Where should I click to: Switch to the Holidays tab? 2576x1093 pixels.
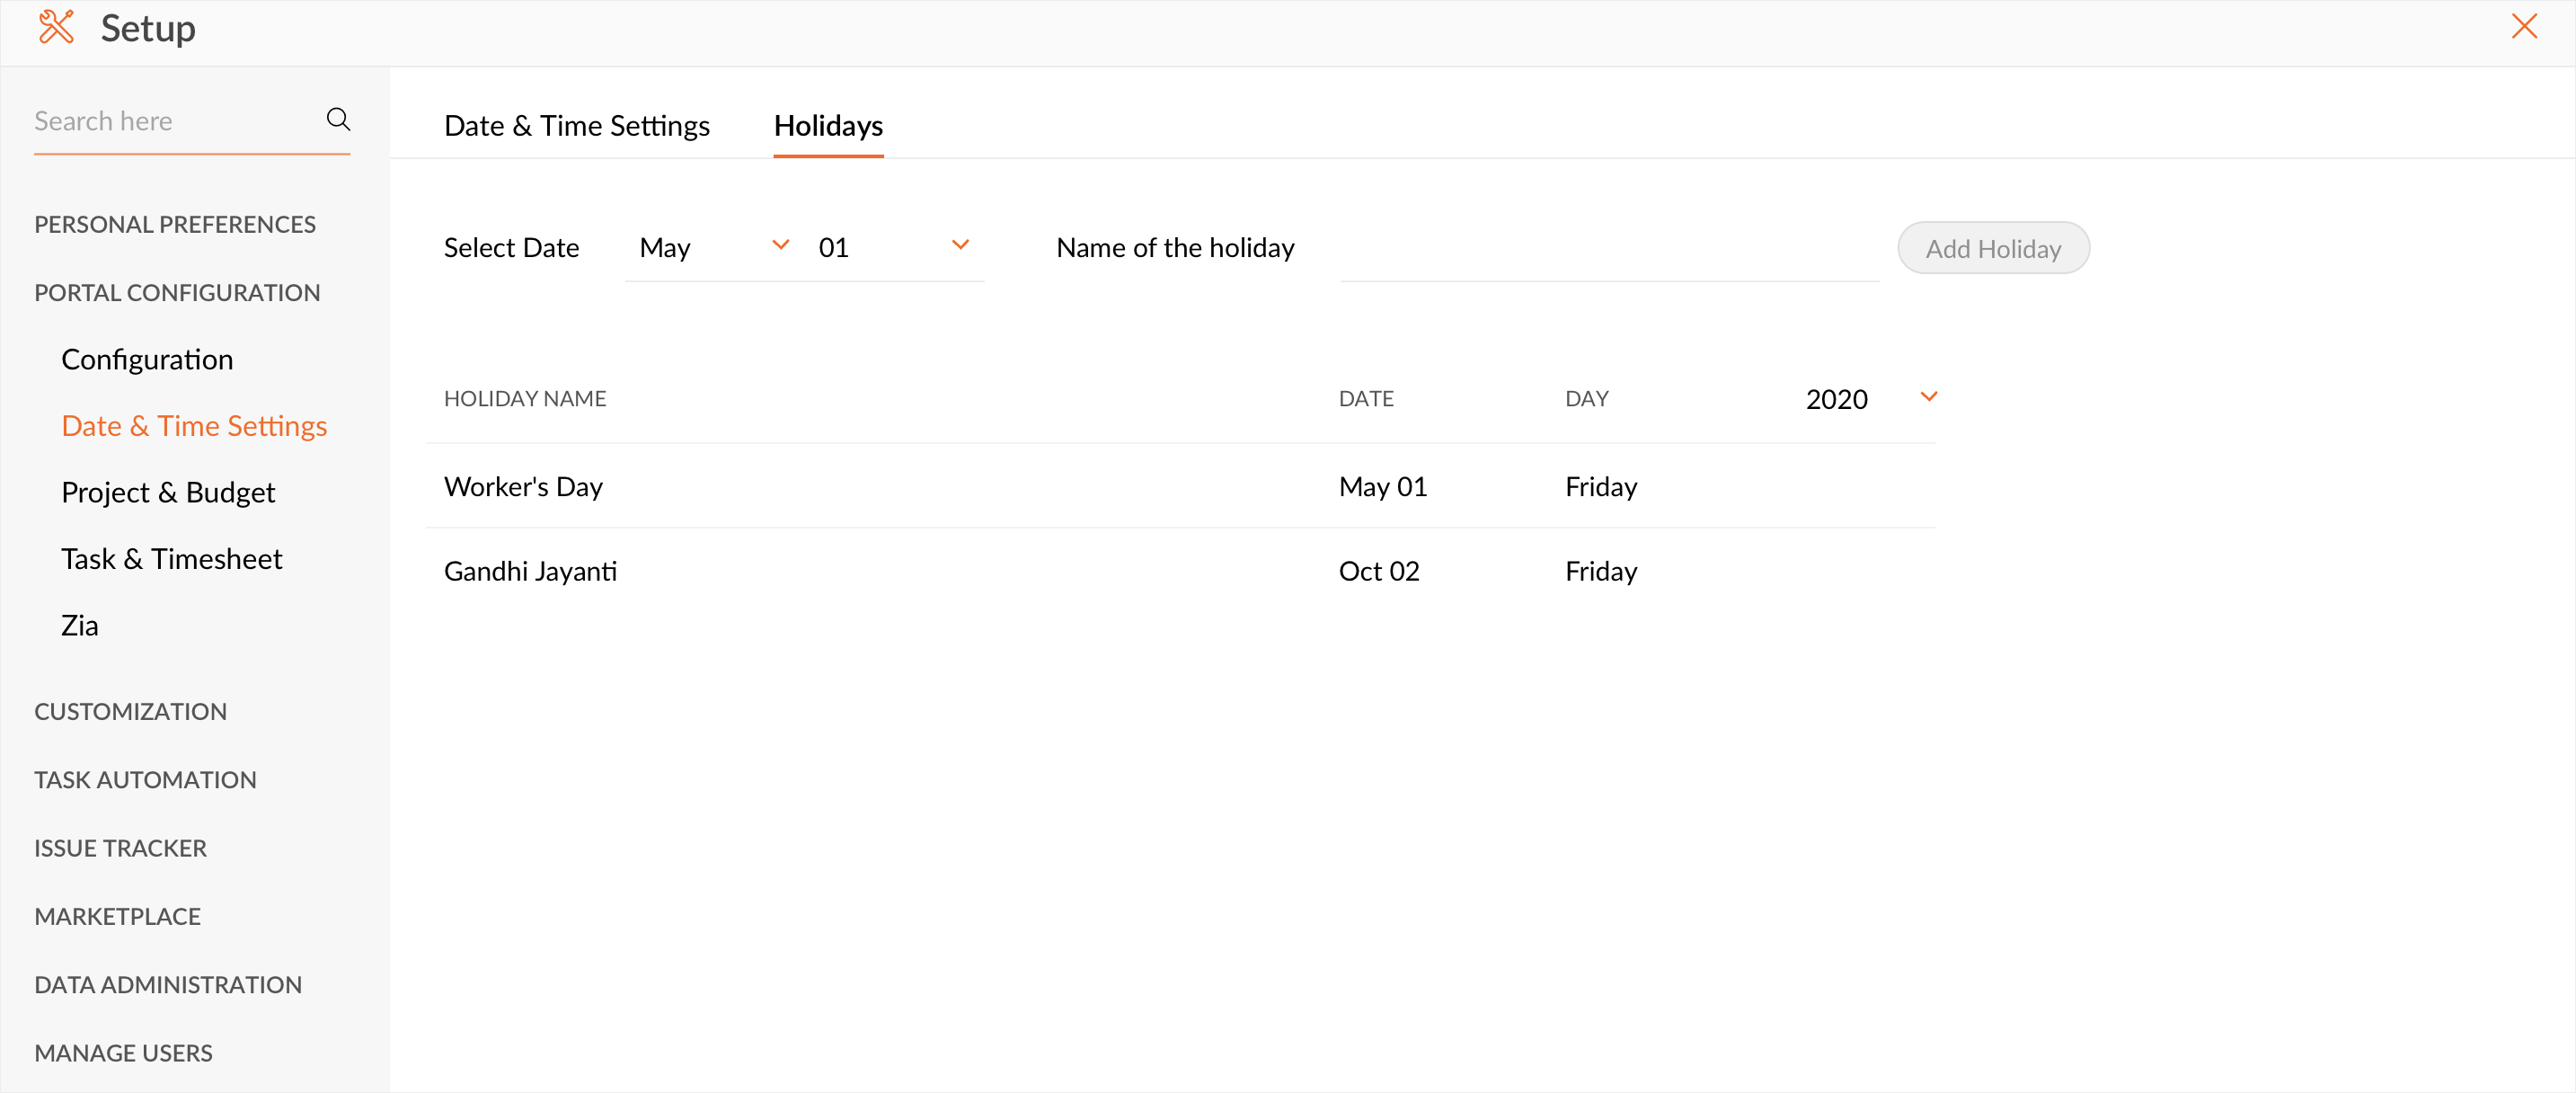coord(827,126)
